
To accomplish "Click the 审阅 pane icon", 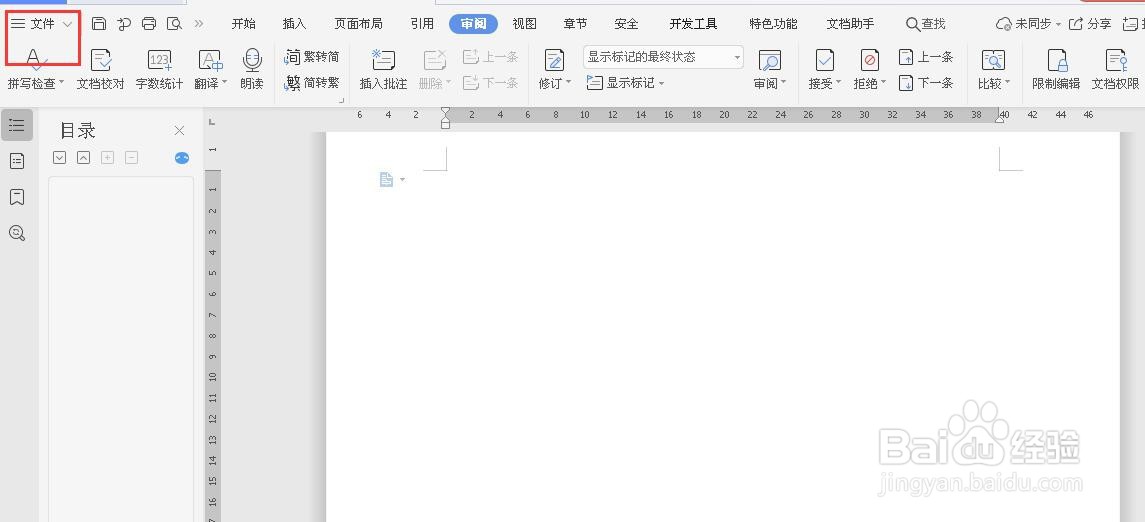I will click(770, 60).
